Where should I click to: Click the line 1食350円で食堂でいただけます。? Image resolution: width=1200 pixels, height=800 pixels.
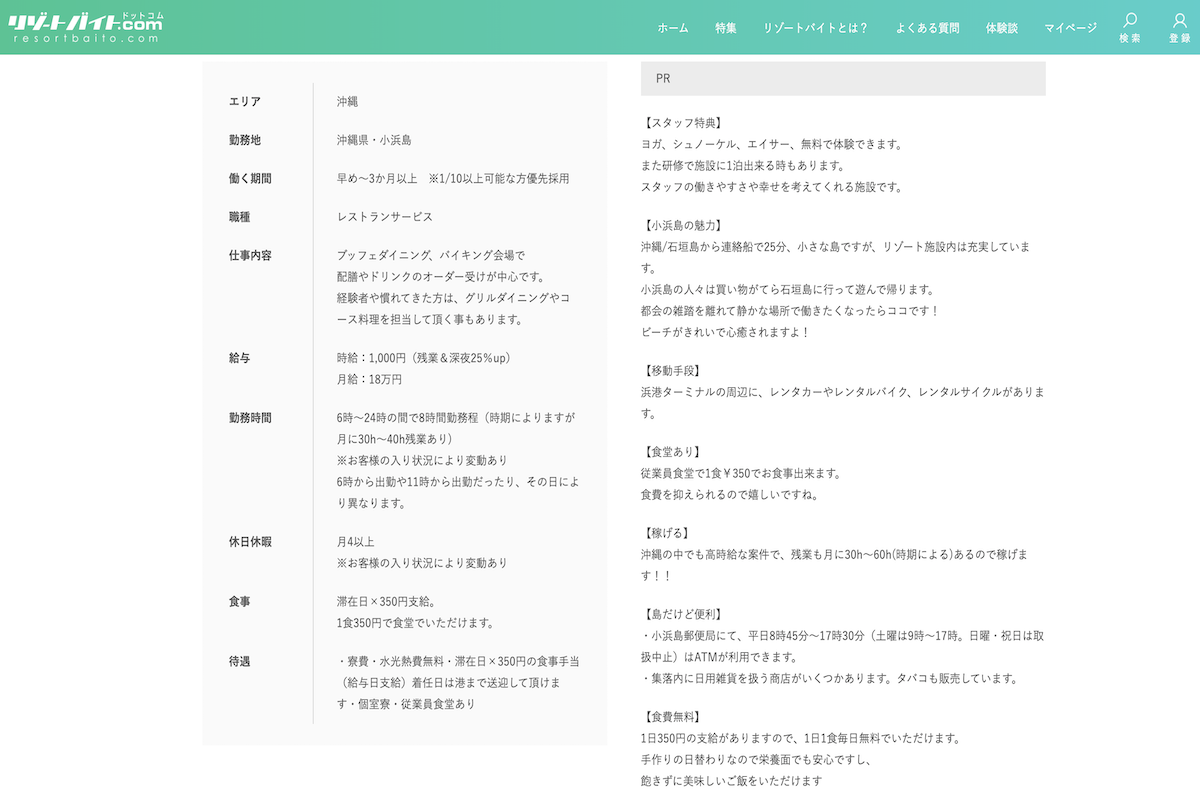pos(416,623)
